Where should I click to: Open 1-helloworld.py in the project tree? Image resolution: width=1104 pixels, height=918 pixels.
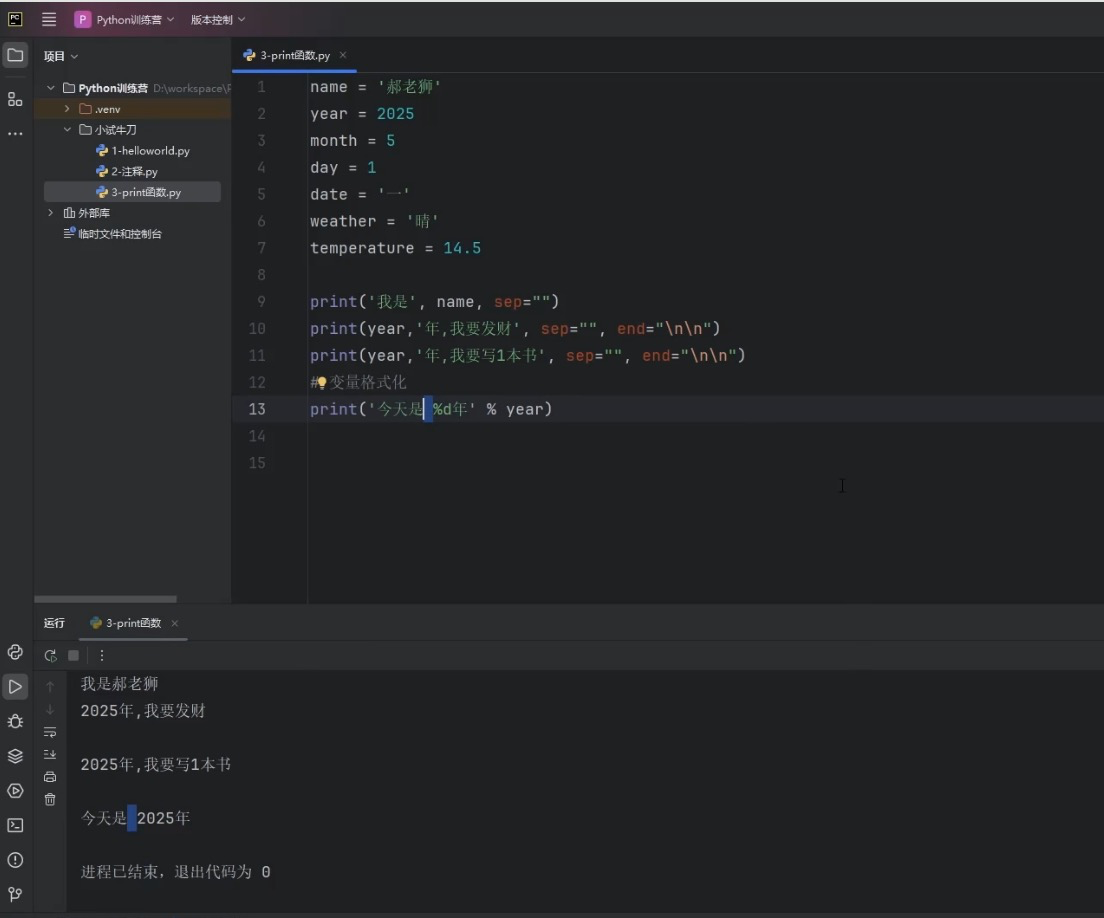[x=149, y=151]
